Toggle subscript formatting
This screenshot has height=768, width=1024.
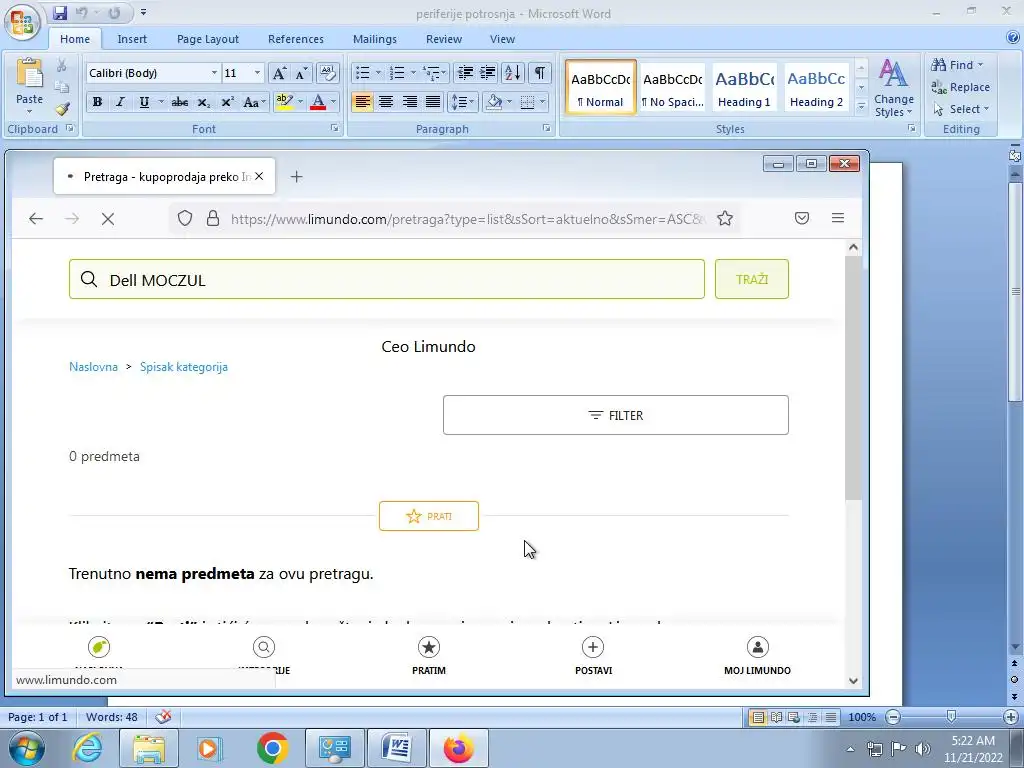[204, 102]
